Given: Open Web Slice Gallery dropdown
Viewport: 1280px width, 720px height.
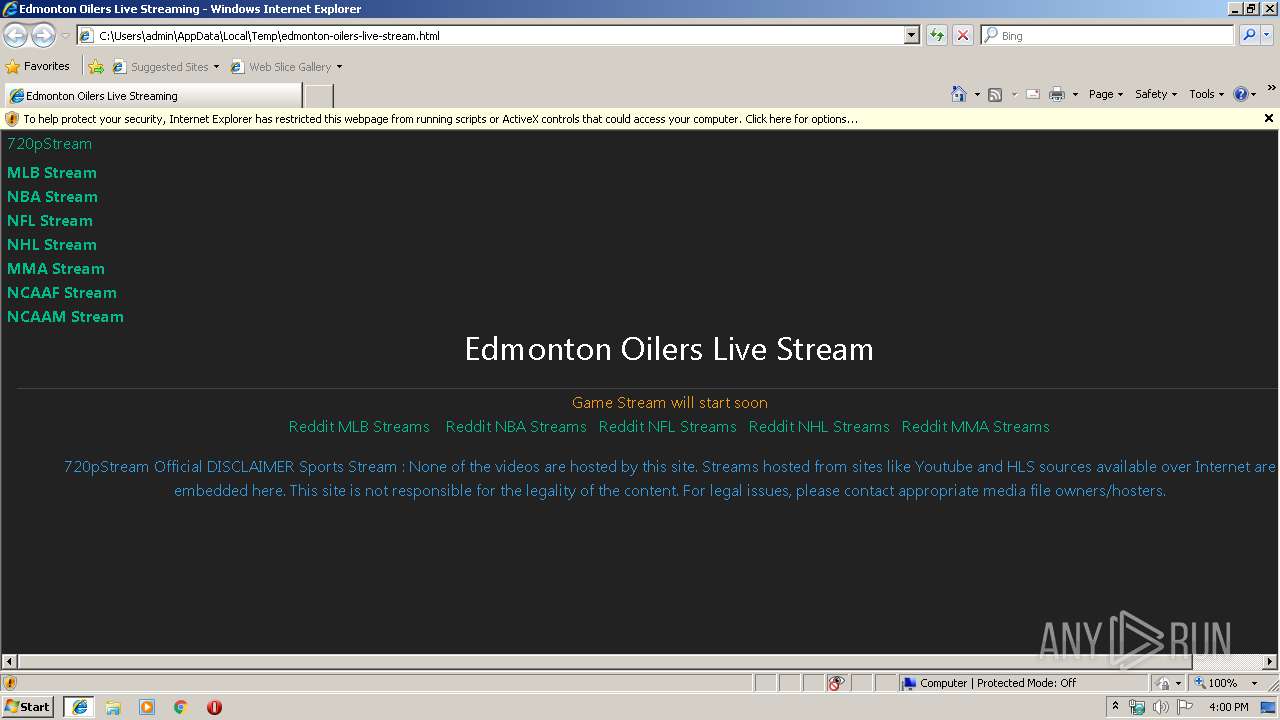Looking at the screenshot, I should point(287,67).
